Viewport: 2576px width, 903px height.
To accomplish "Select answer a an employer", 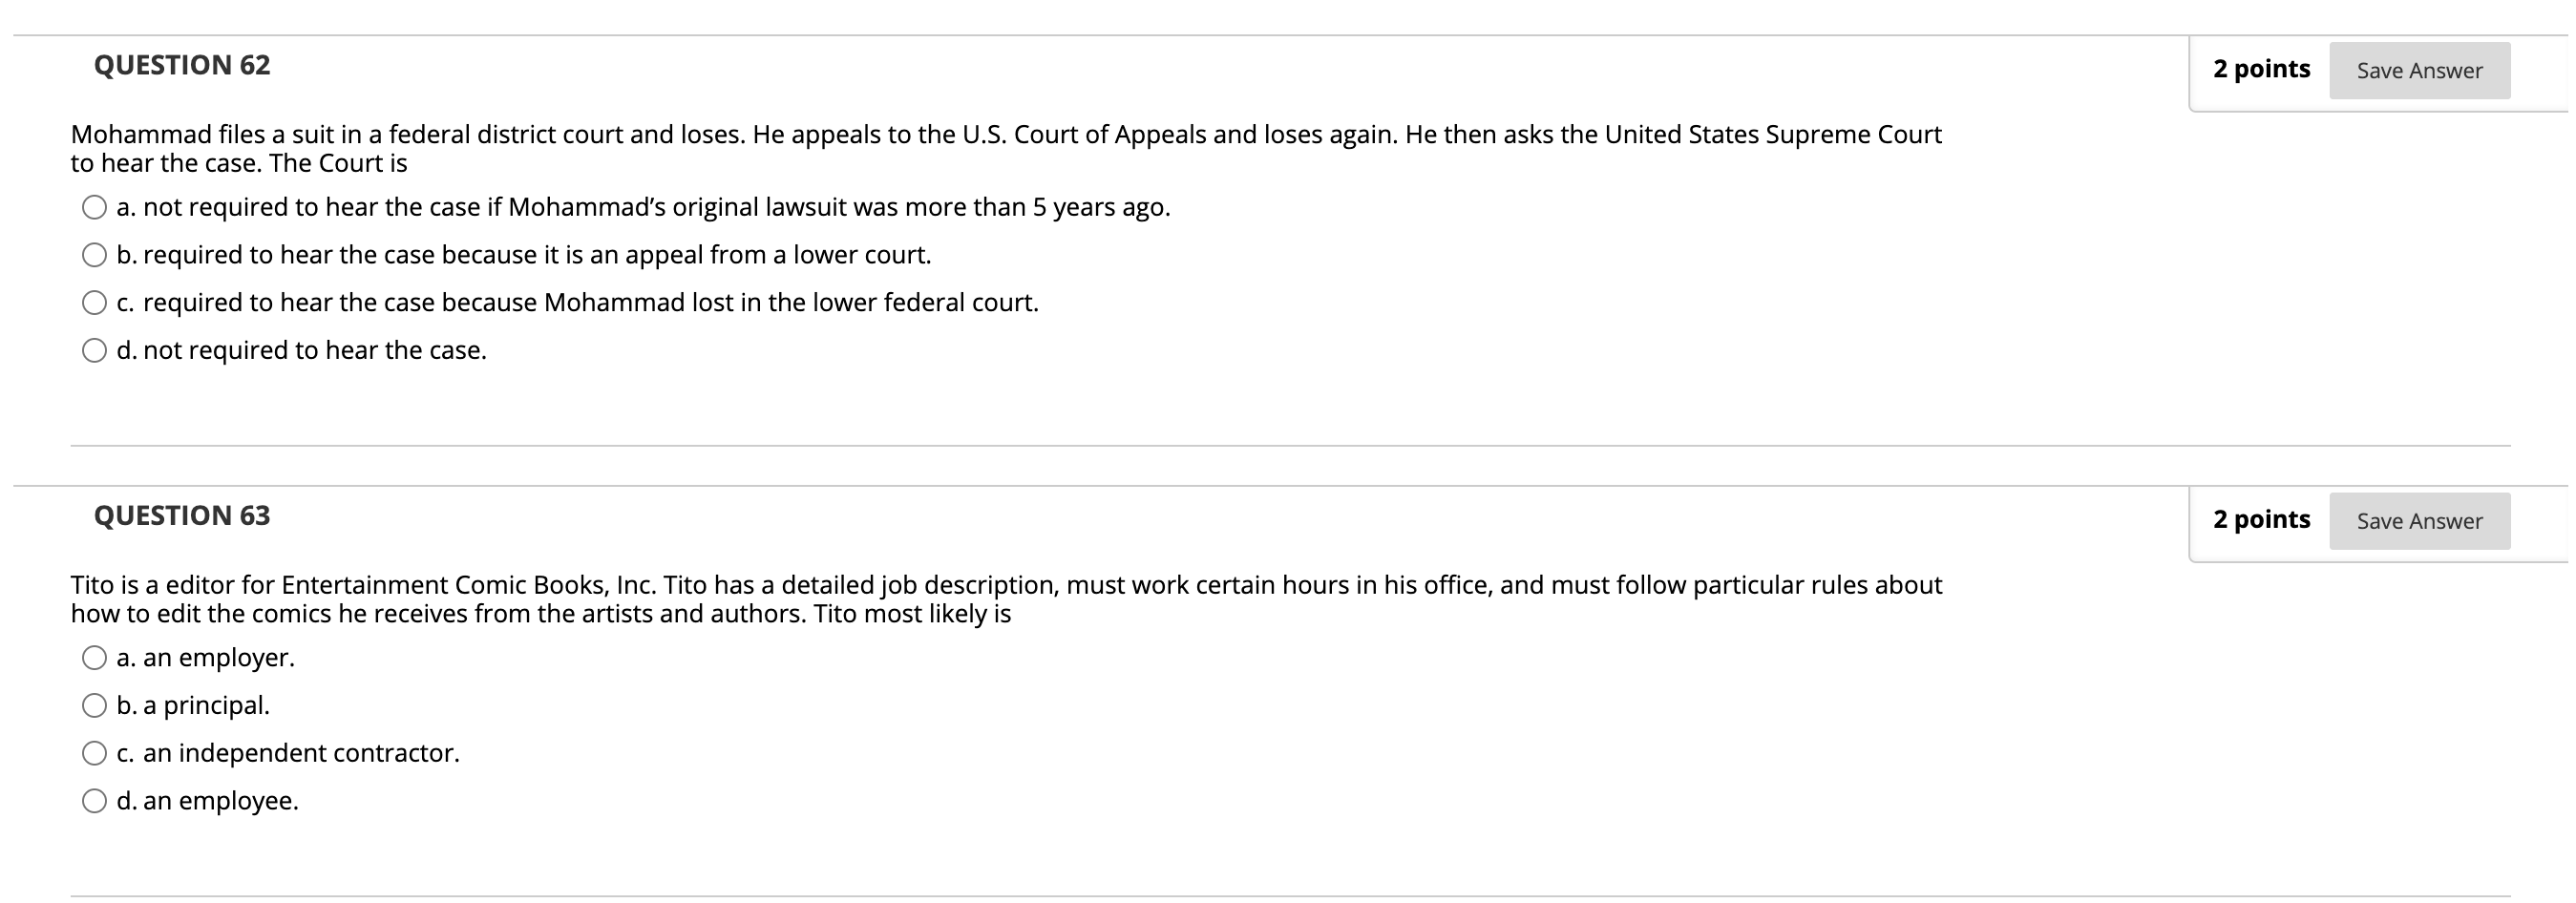I will click(x=93, y=657).
